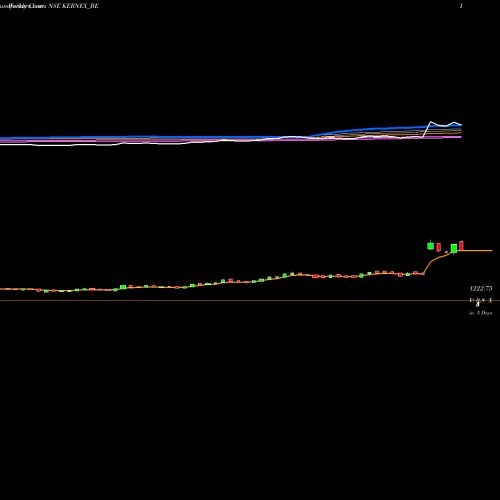Click the red candle following the first jump candle
The height and width of the screenshot is (500, 500).
coord(439,247)
